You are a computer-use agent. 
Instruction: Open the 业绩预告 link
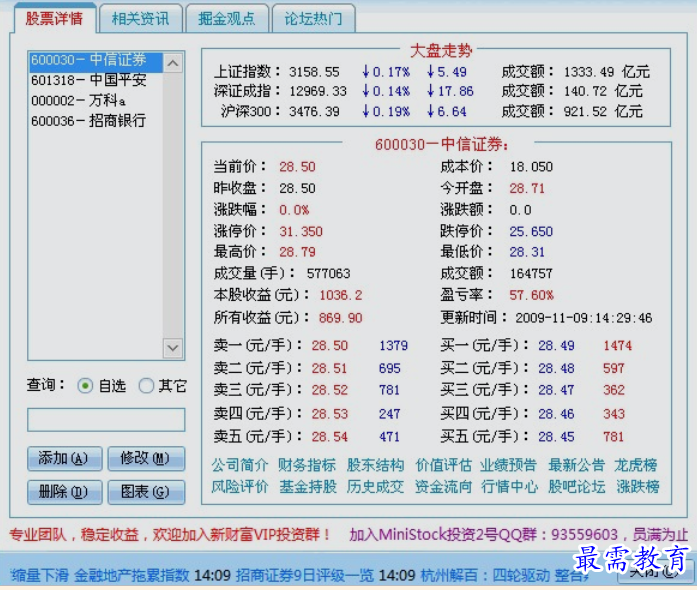coord(509,465)
